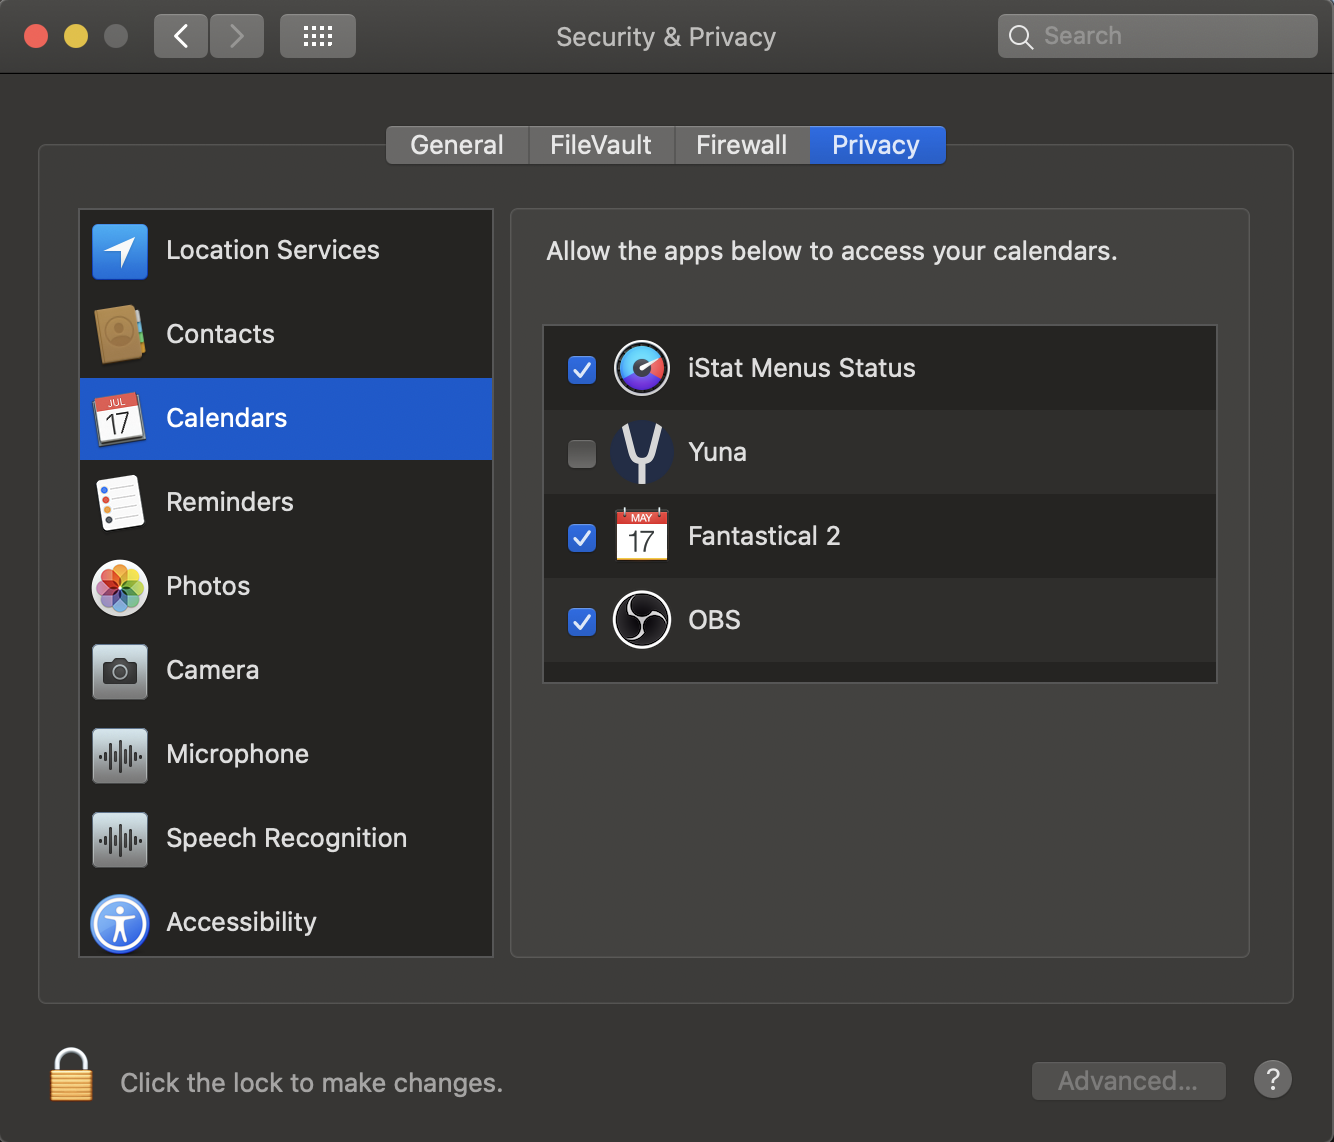Click the Fantastical 2 calendar icon
The height and width of the screenshot is (1142, 1334).
click(x=642, y=534)
